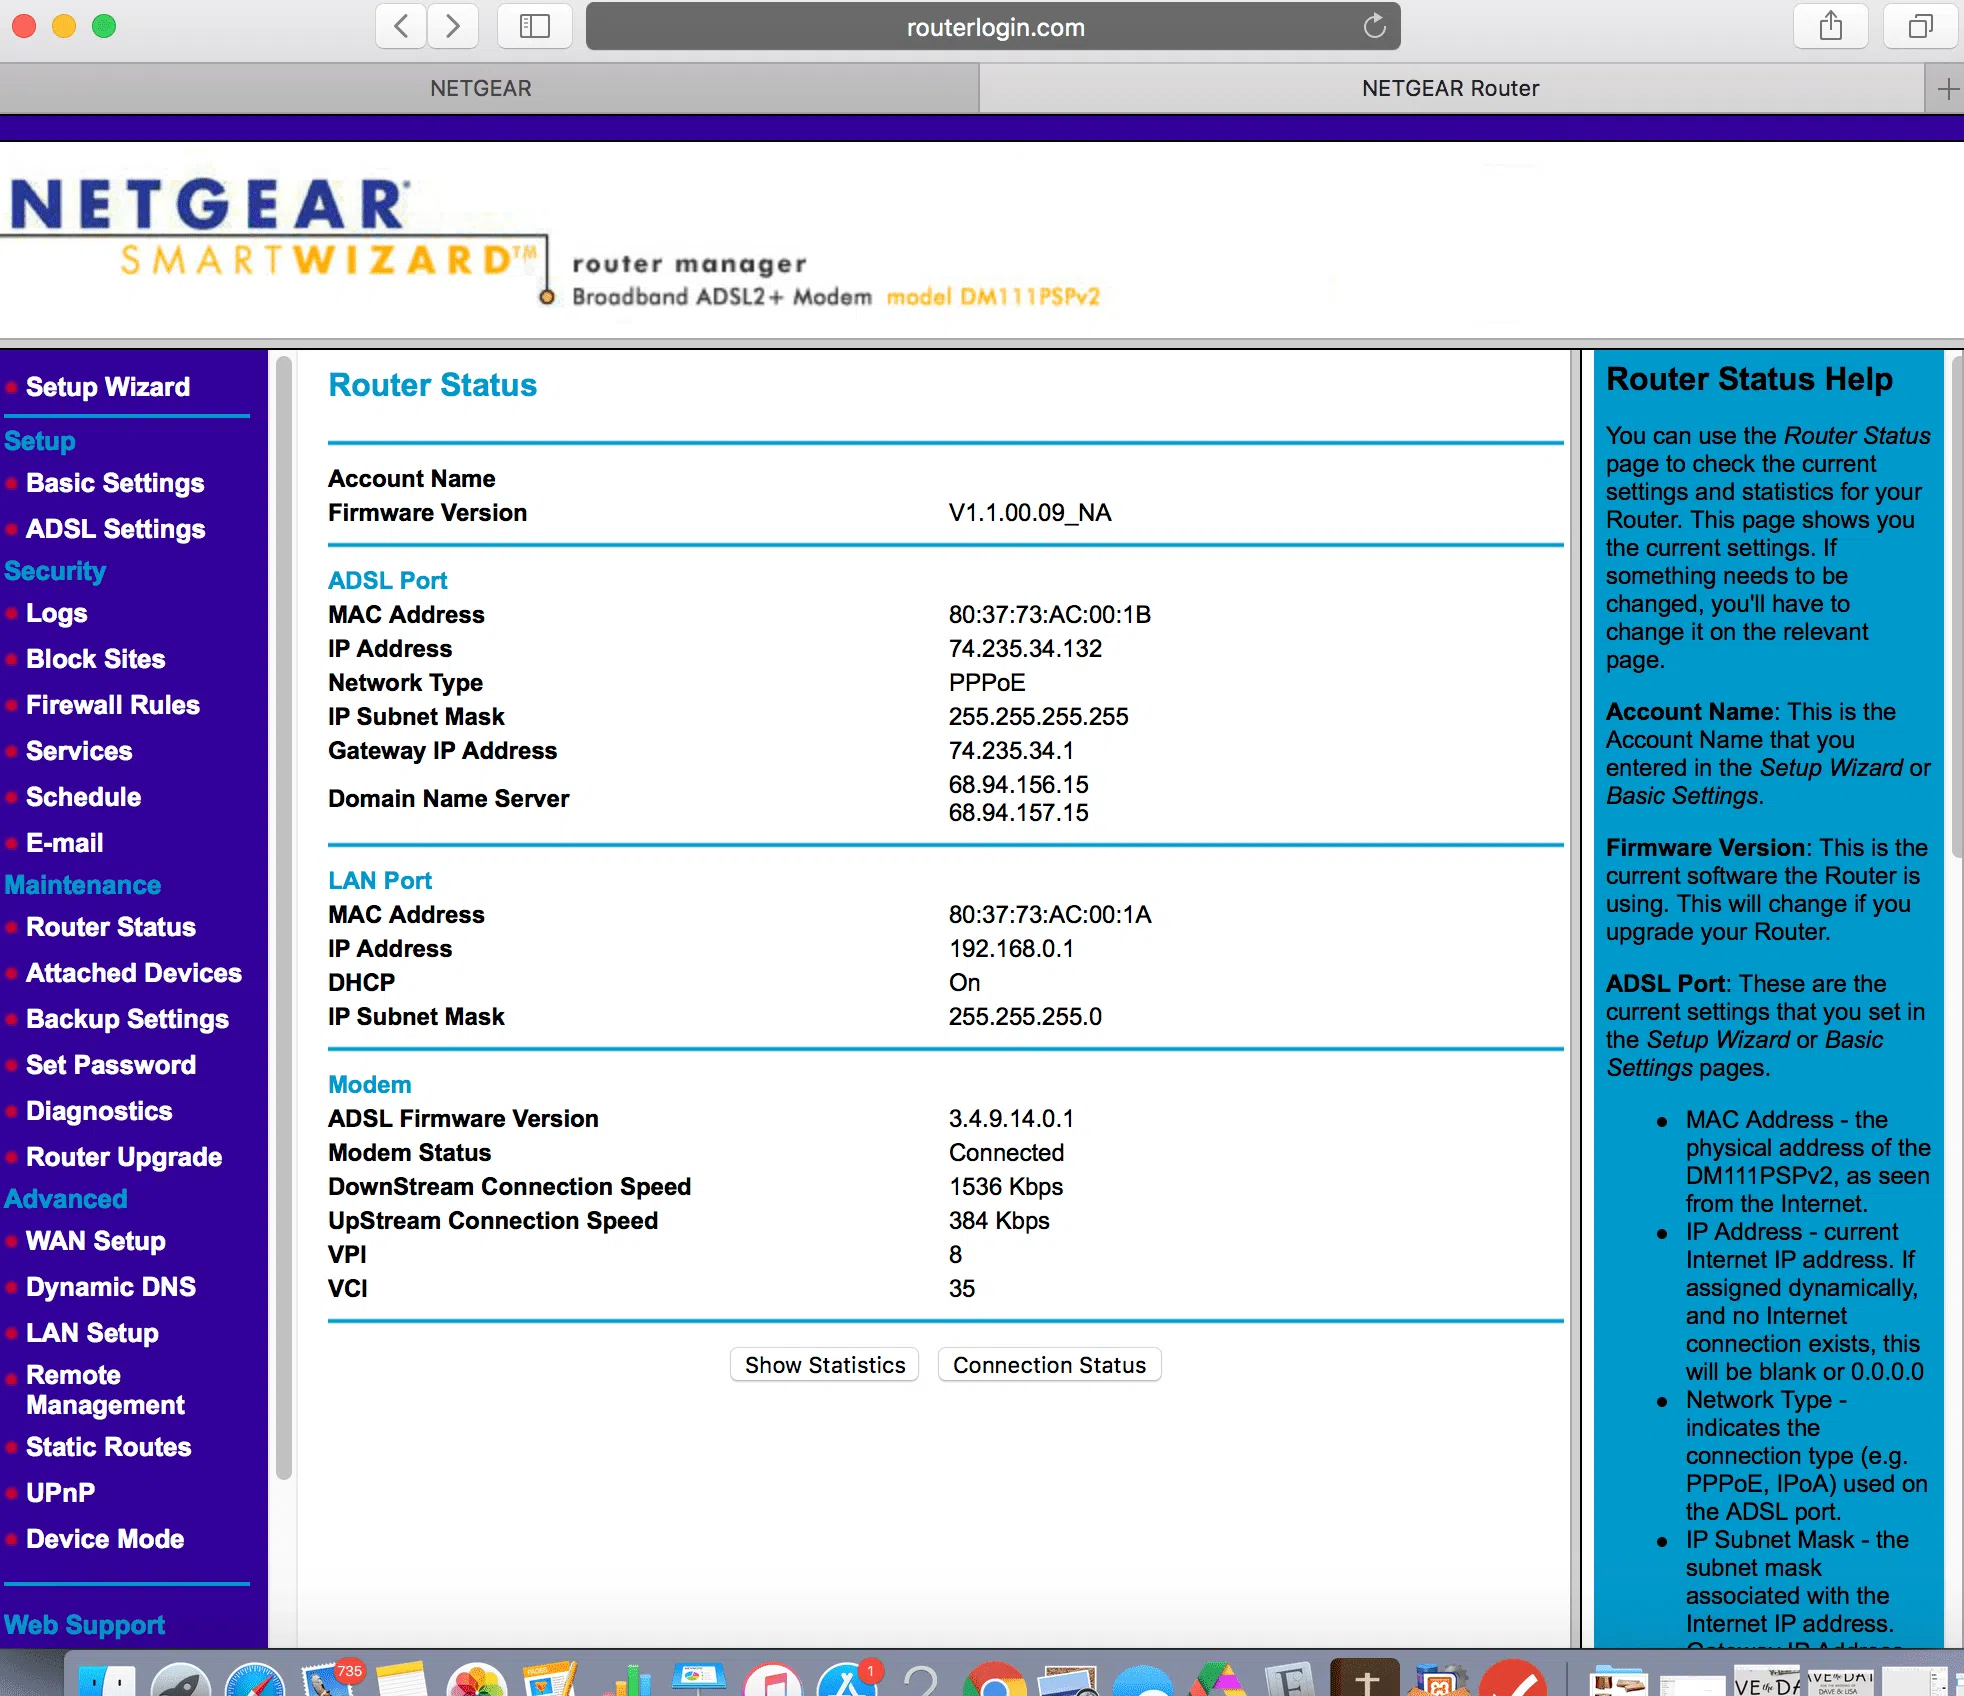Open Google Chrome in the dock
This screenshot has height=1696, width=1964.
(993, 1682)
